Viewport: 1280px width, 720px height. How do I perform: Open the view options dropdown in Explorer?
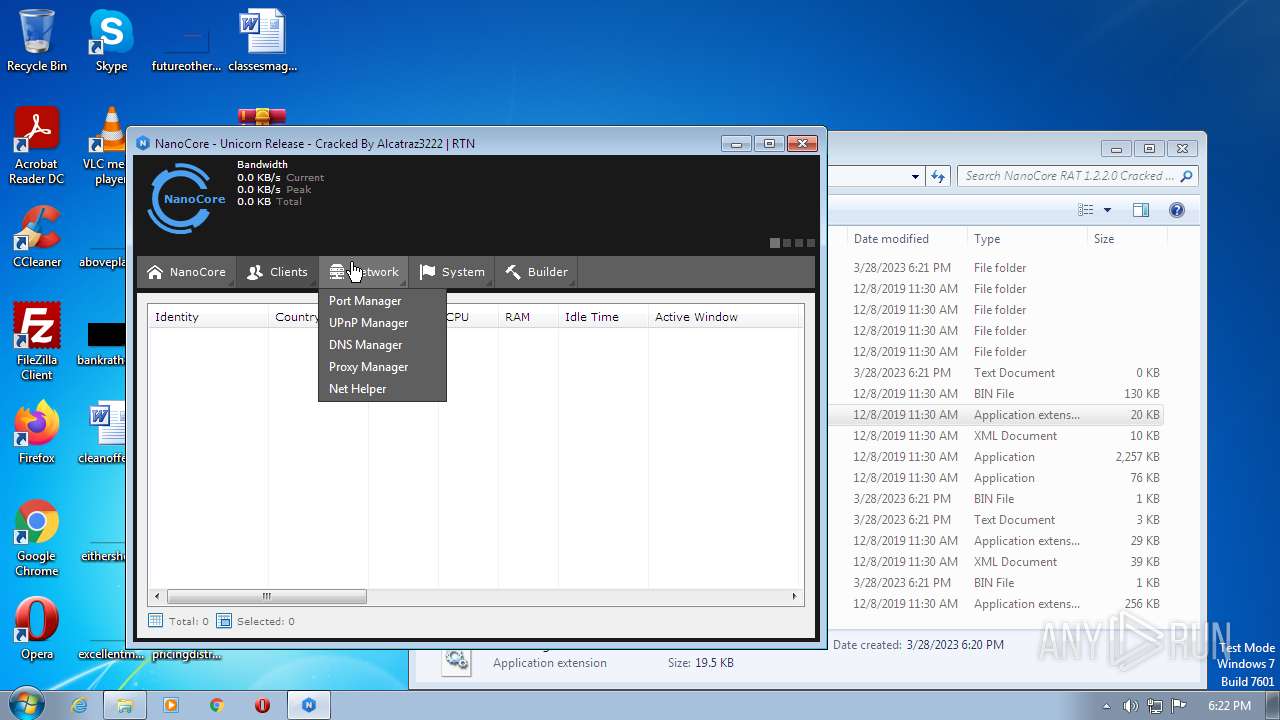click(x=1107, y=210)
